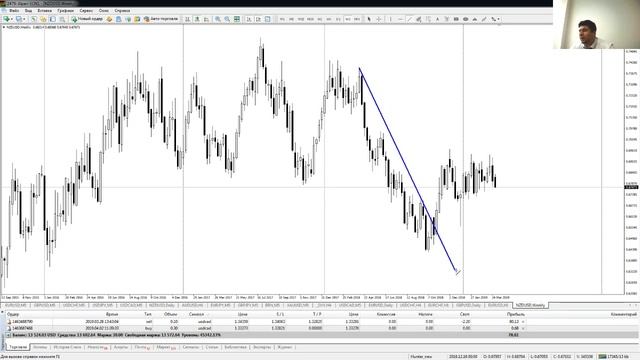Toggle the Chart Shift icon
640x360 pixels.
tap(258, 19)
